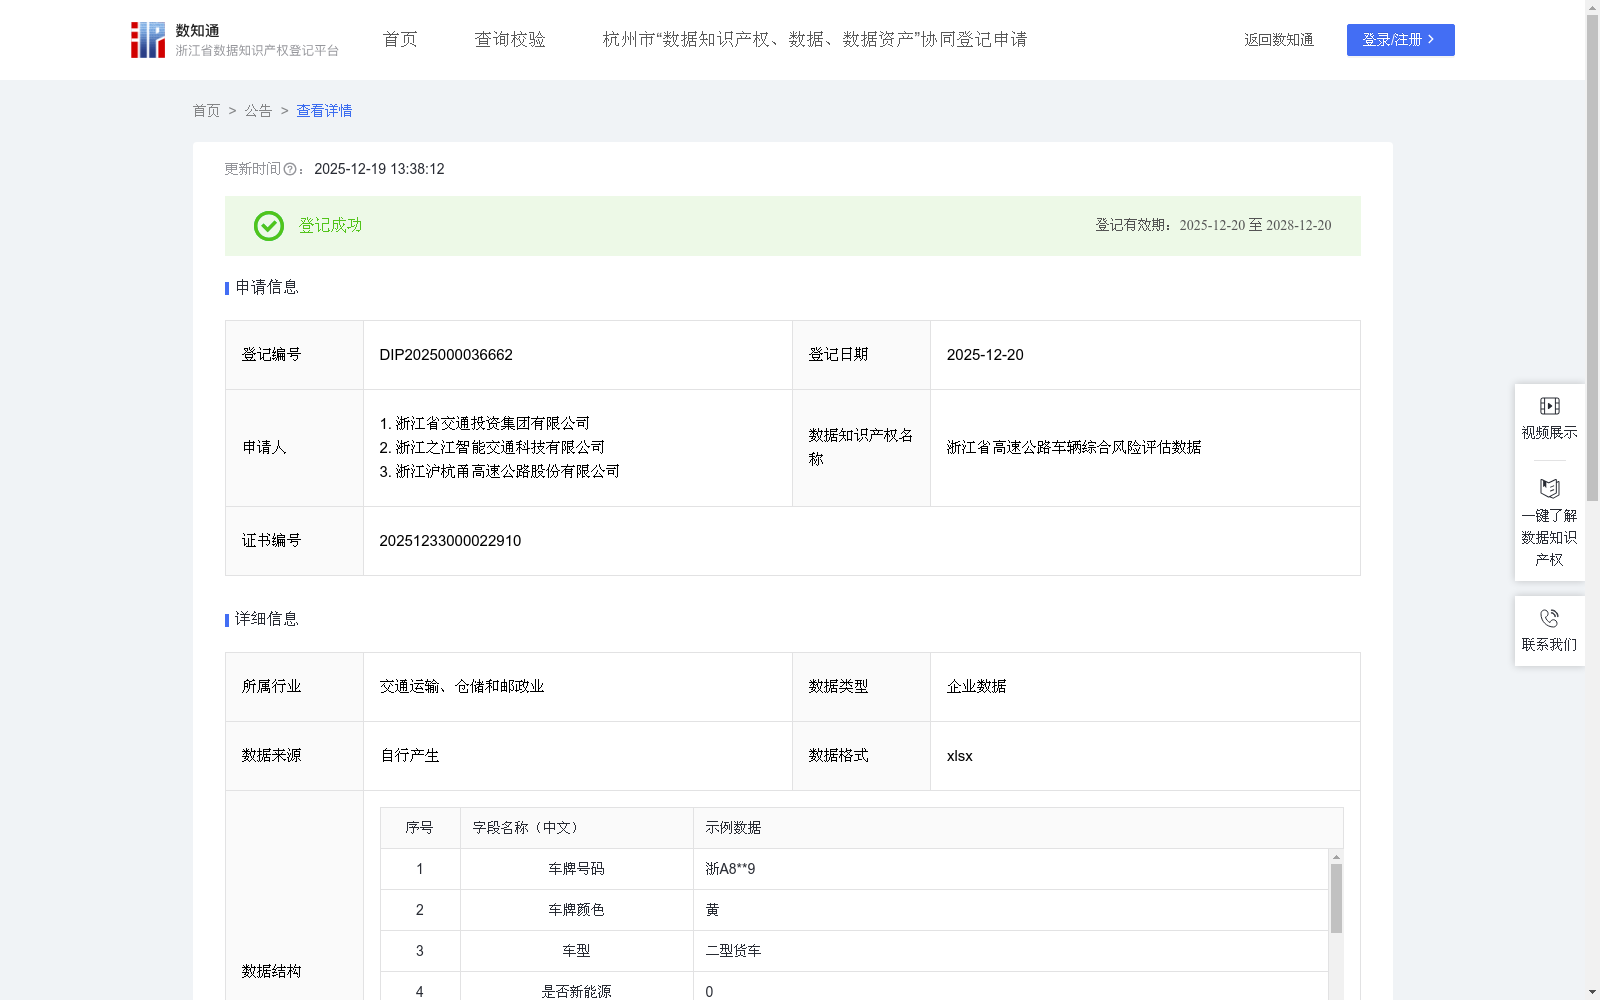Click the 数据结构 row label
The height and width of the screenshot is (1000, 1600).
(x=271, y=972)
